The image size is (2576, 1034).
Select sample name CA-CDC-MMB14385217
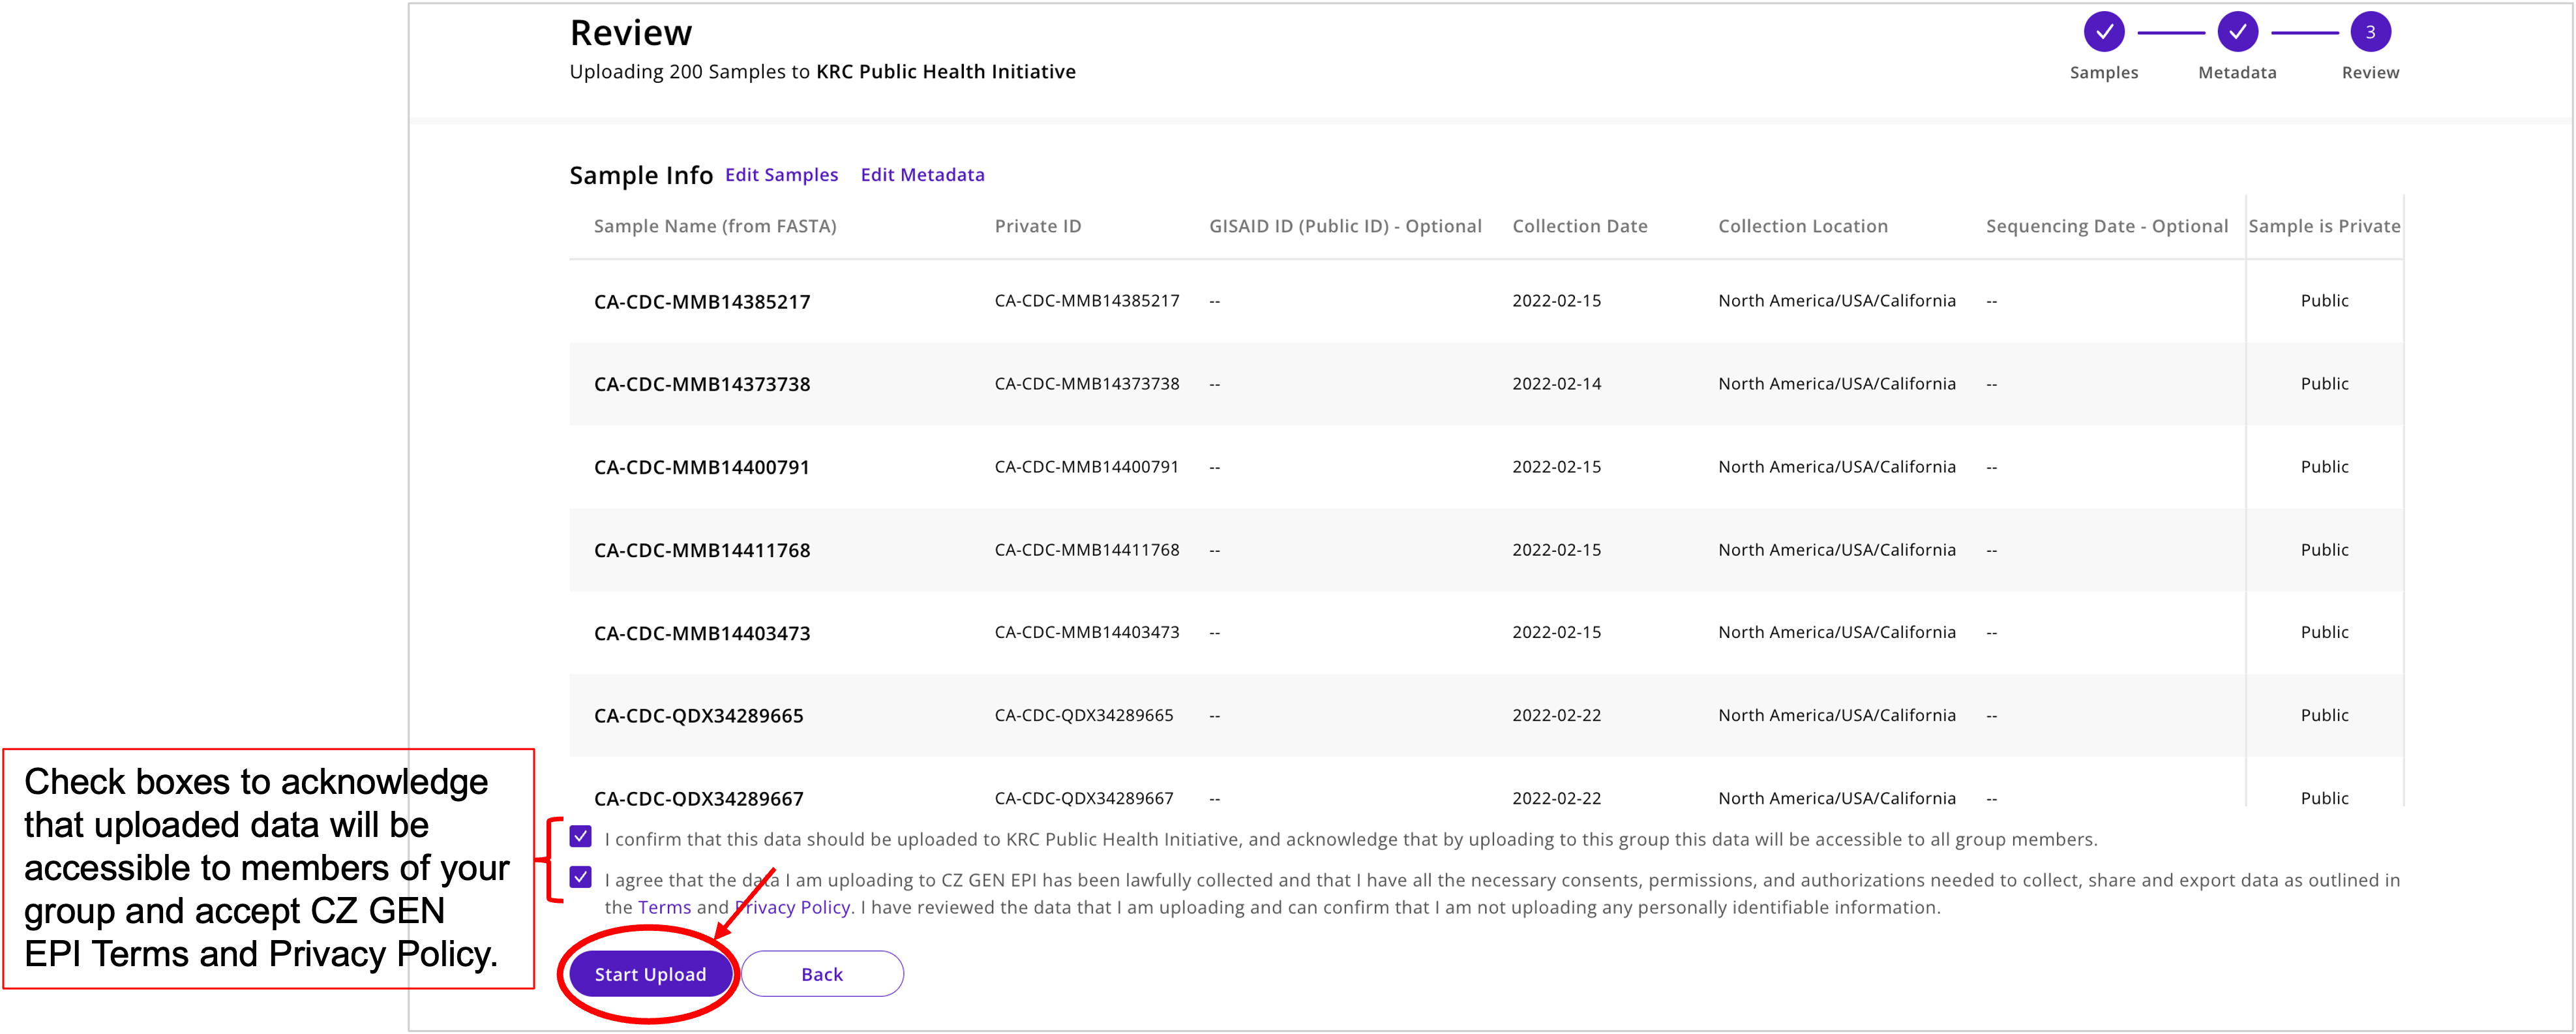tap(702, 302)
